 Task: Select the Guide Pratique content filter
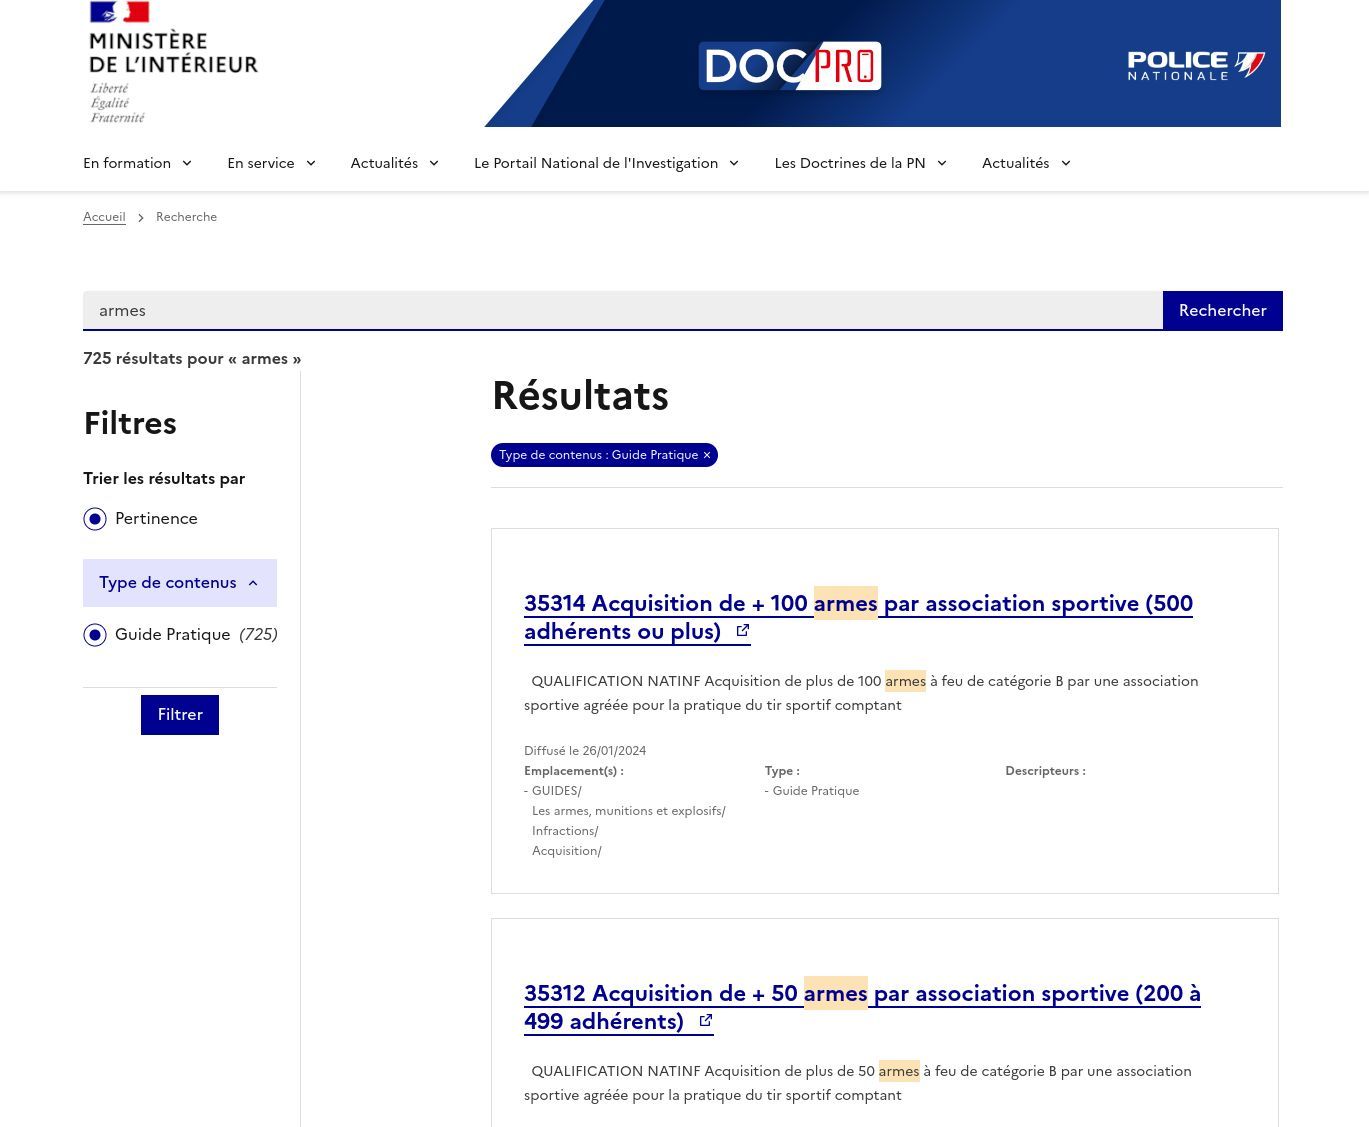click(x=95, y=634)
